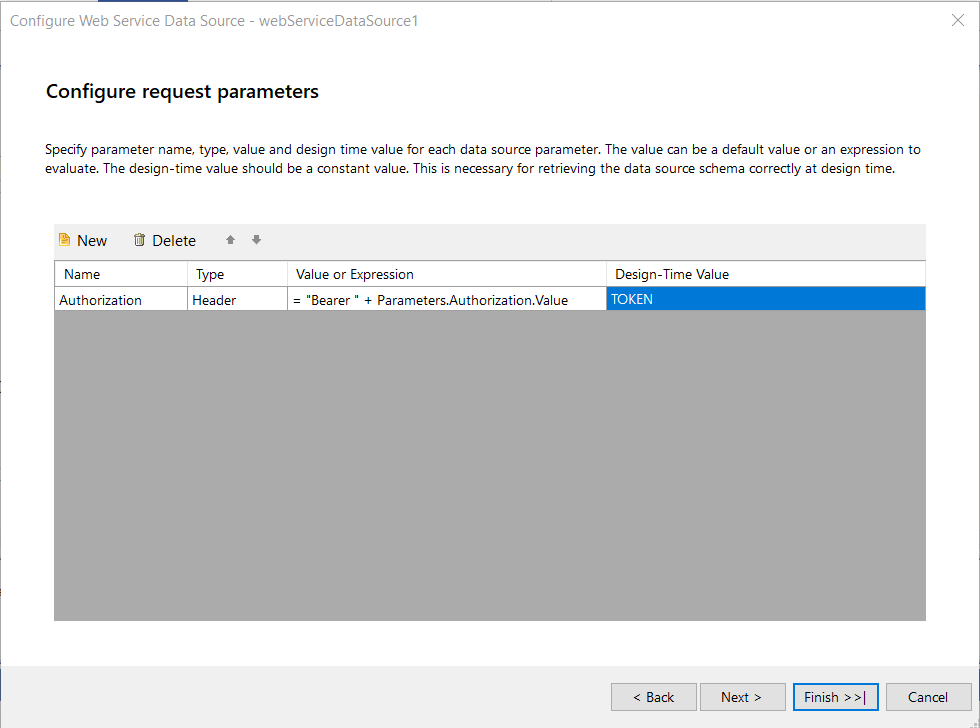The height and width of the screenshot is (728, 980).
Task: Proceed with the Next > button
Action: coord(741,697)
